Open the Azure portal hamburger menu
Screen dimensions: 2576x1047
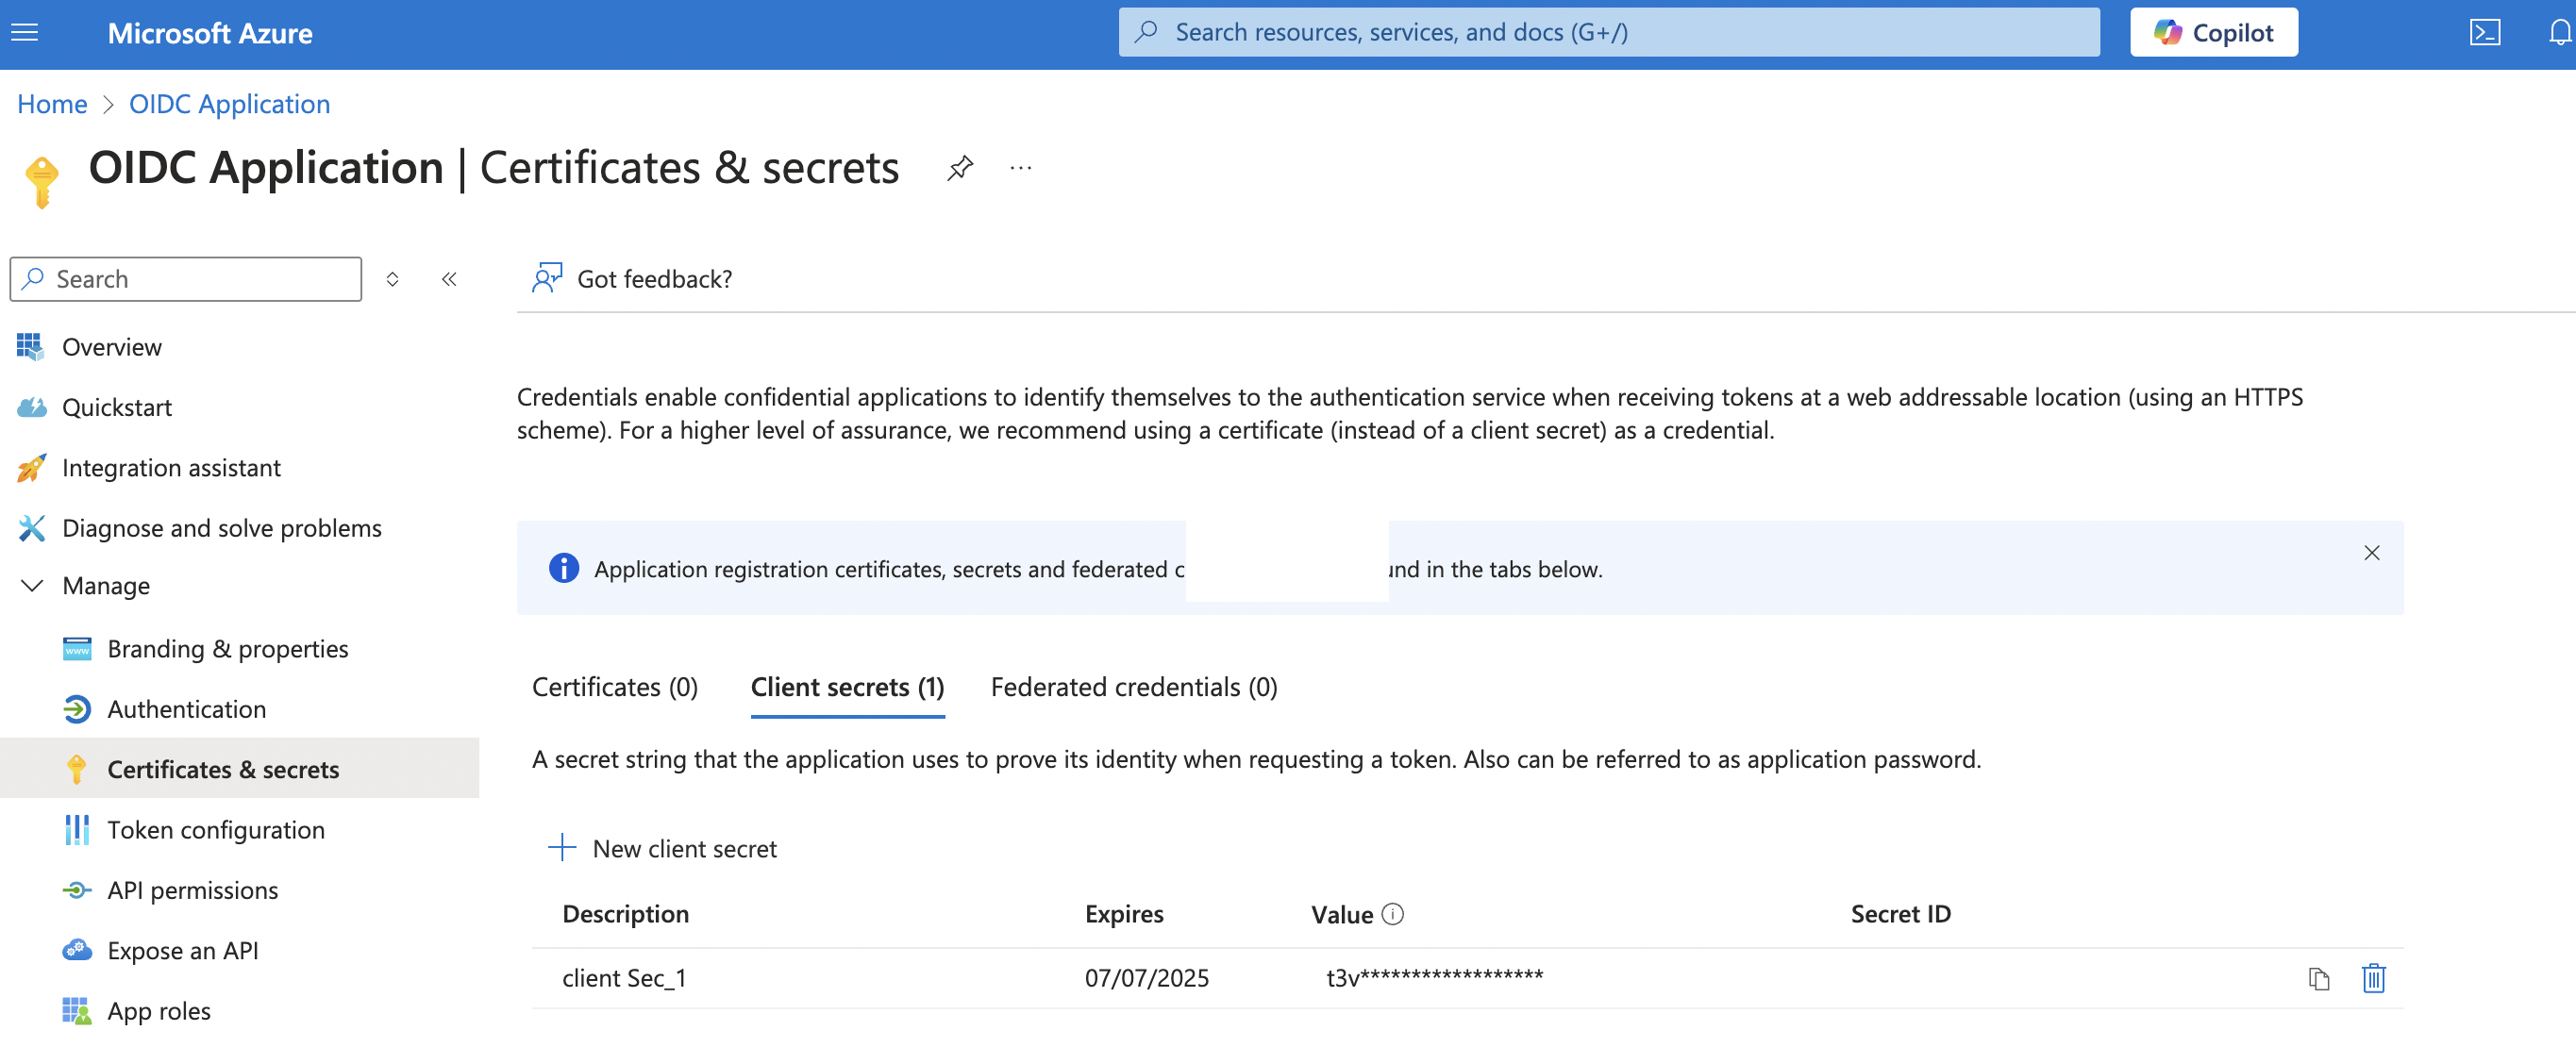[x=25, y=33]
